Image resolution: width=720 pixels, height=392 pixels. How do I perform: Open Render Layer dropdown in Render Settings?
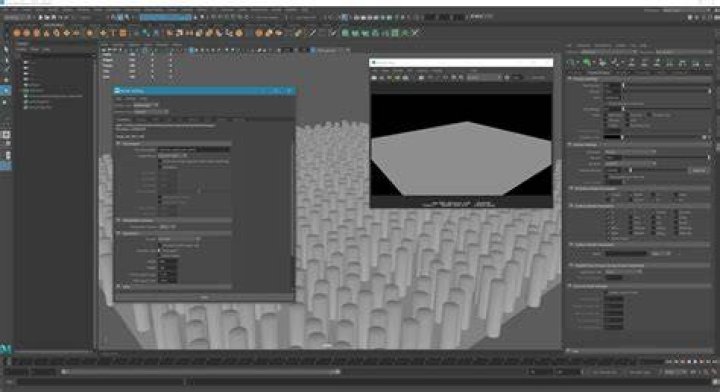(146, 105)
